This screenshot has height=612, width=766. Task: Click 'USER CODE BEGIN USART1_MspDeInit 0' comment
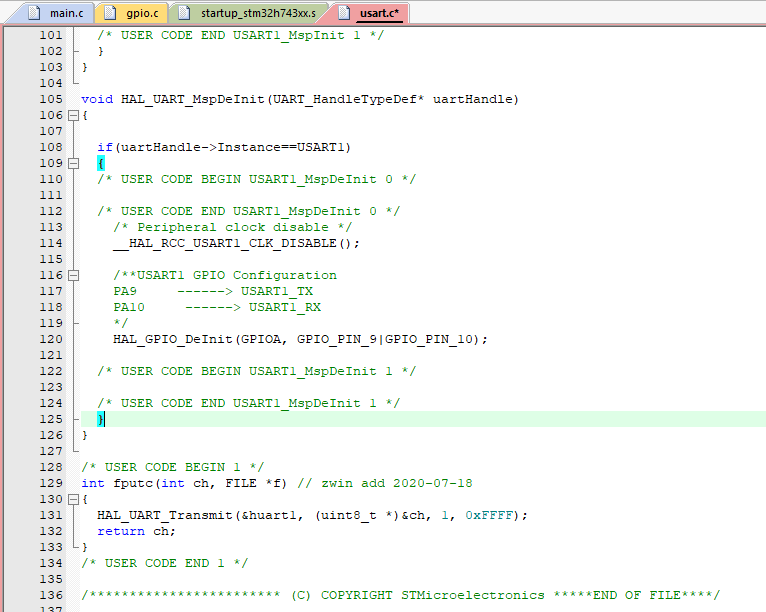pos(256,179)
